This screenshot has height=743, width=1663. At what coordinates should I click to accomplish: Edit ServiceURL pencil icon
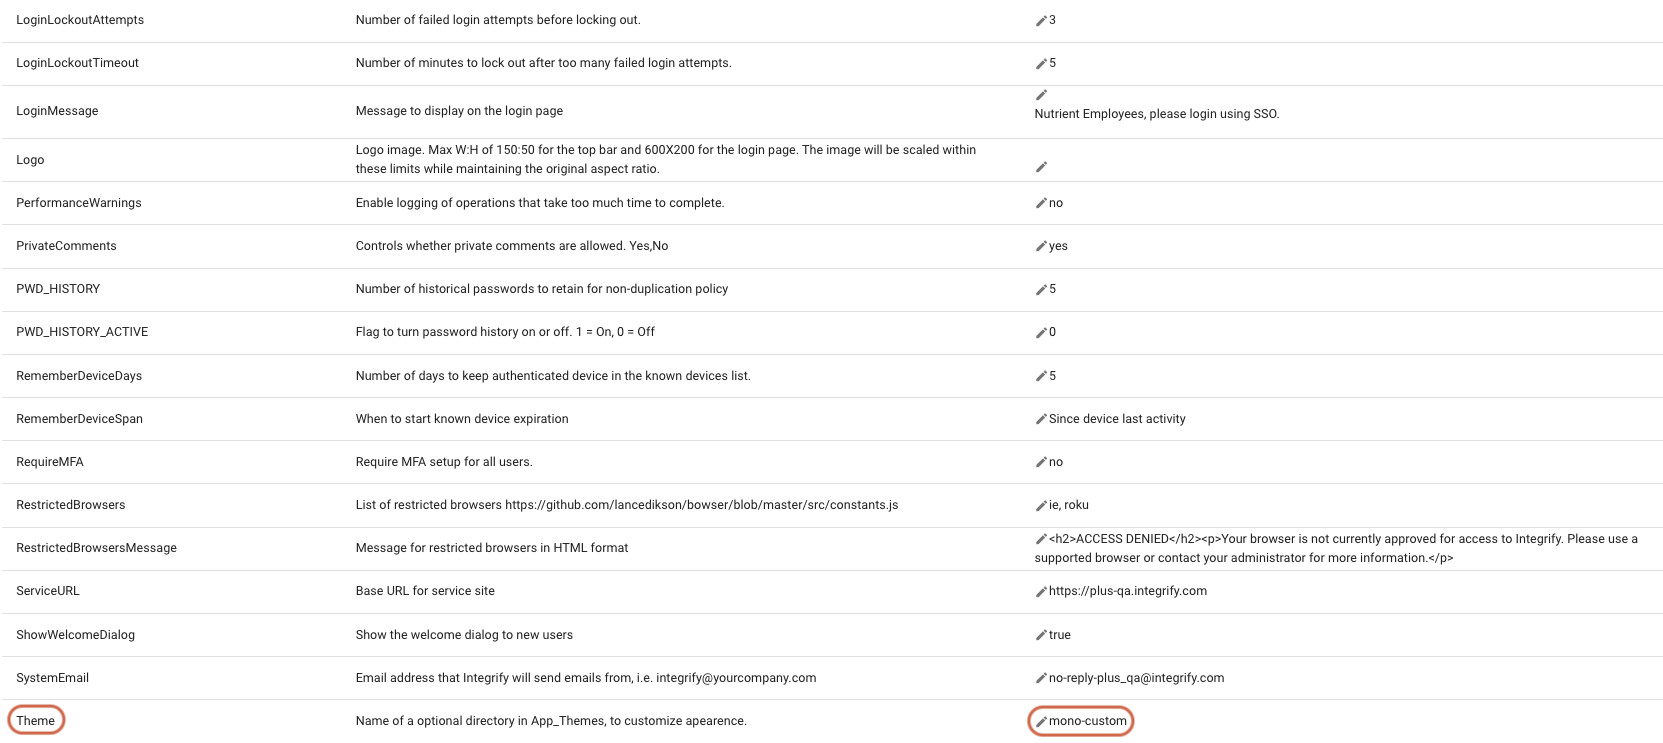1041,591
